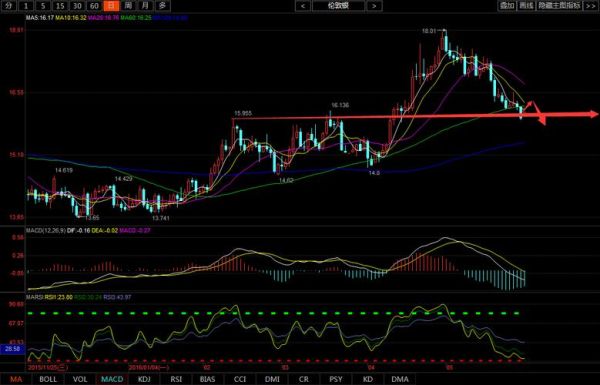This screenshot has width=600, height=385.
Task: Select the RSI indicator tab
Action: (176, 379)
